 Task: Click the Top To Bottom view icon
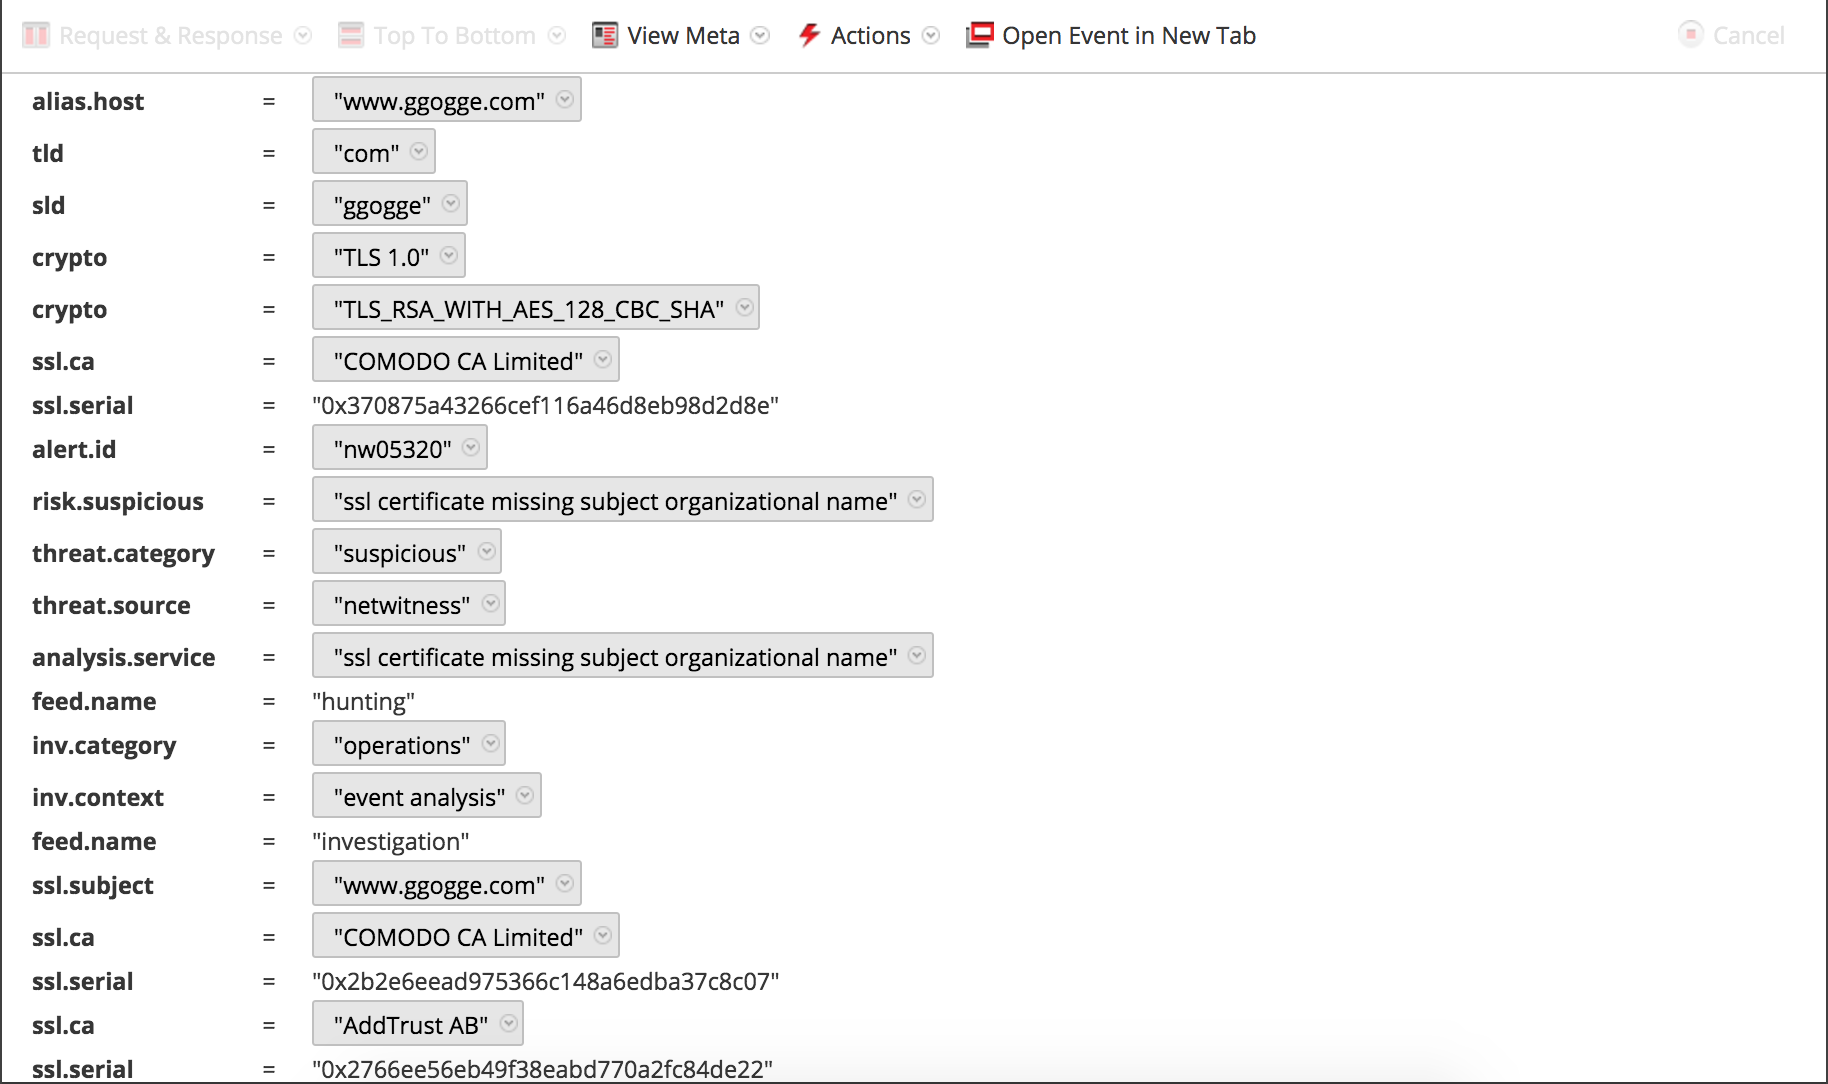[350, 35]
